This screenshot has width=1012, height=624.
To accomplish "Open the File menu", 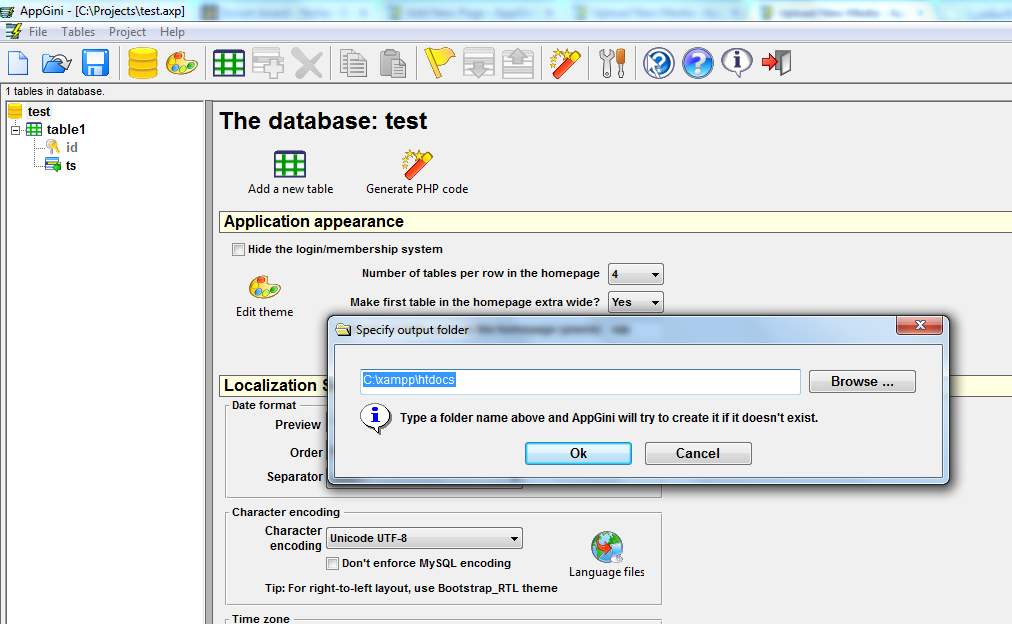I will tap(38, 32).
